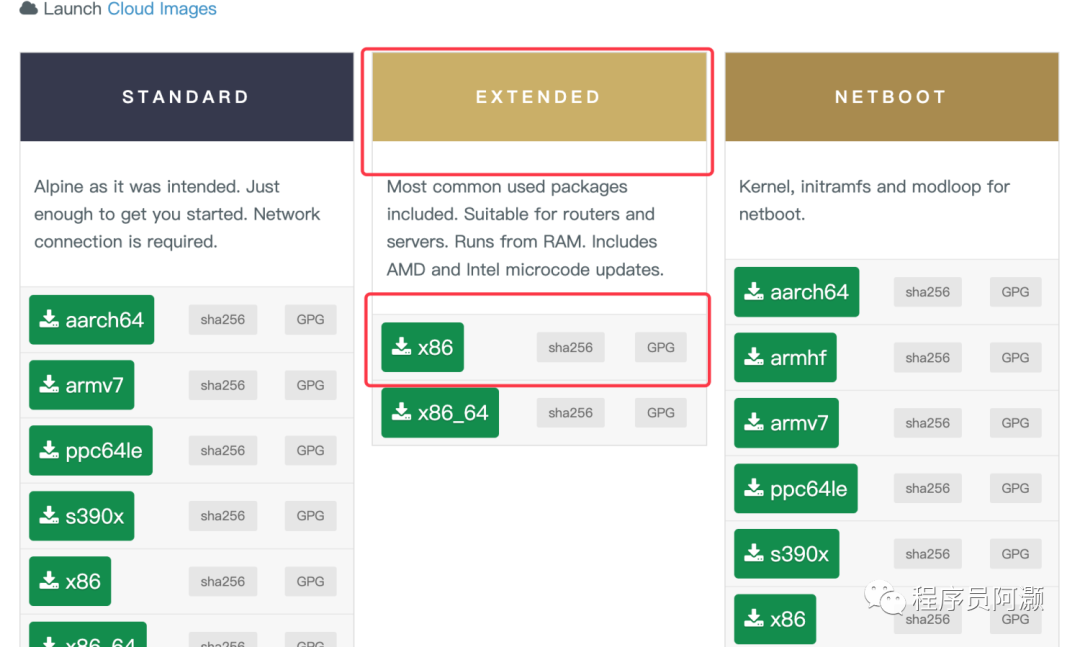Image resolution: width=1080 pixels, height=647 pixels.
Task: Click the 'Most common used packages' description
Action: click(x=525, y=228)
